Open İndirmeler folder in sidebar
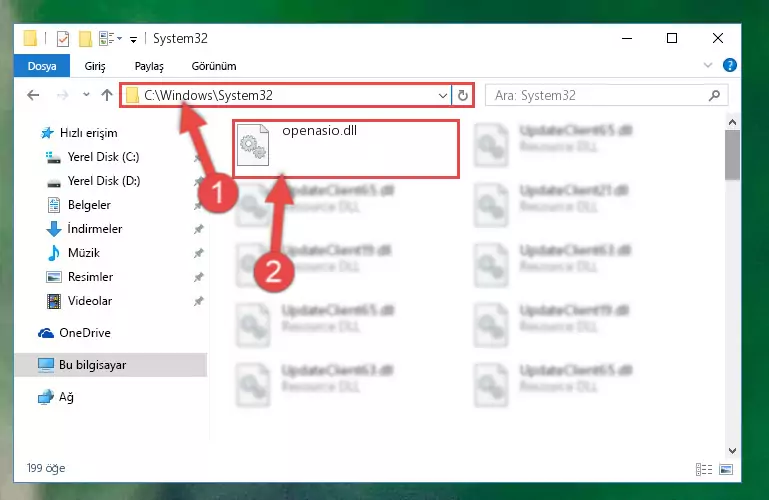The height and width of the screenshot is (500, 769). 94,229
